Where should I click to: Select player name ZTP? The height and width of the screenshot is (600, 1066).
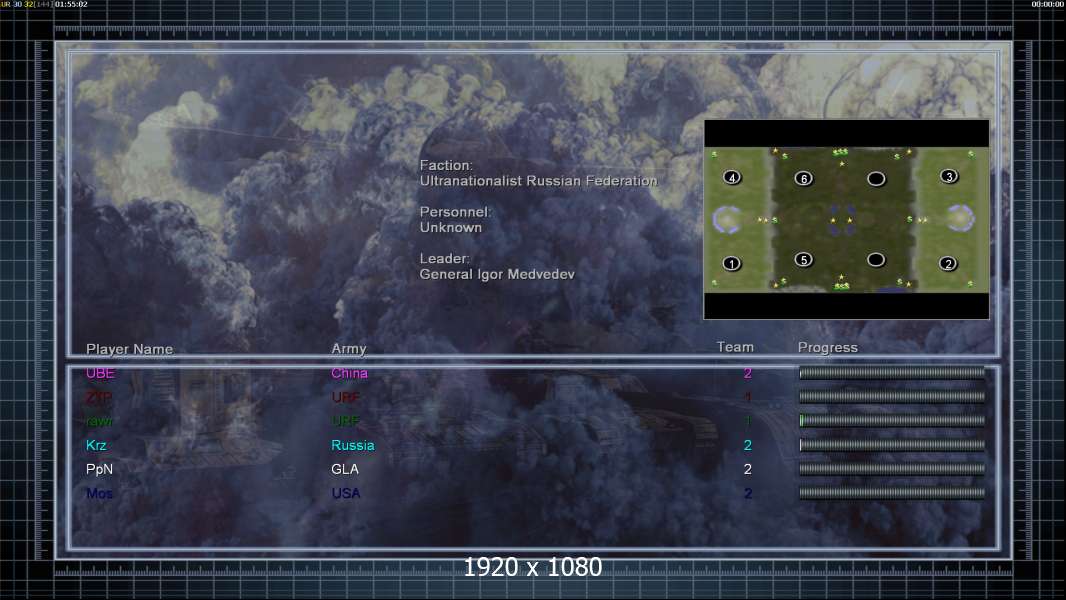99,397
